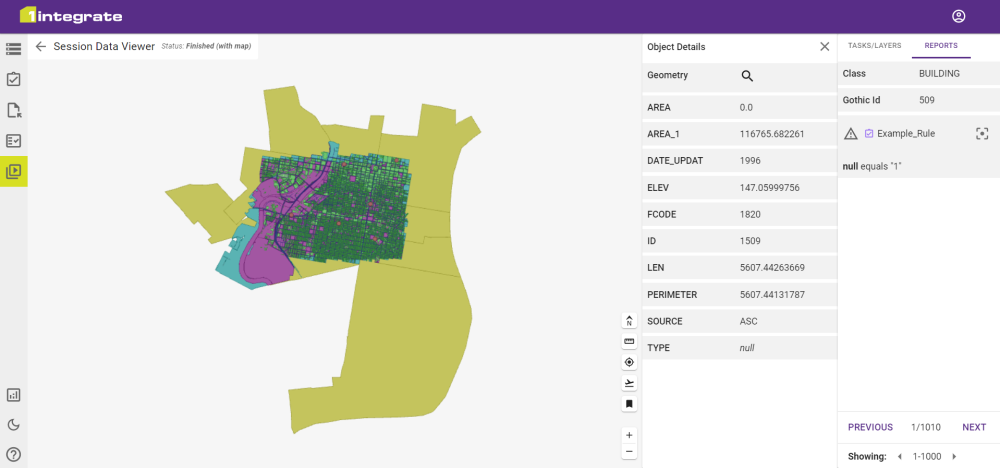Image resolution: width=1000 pixels, height=468 pixels.
Task: Switch to the TASKS/LAYERS tab
Action: pos(874,46)
